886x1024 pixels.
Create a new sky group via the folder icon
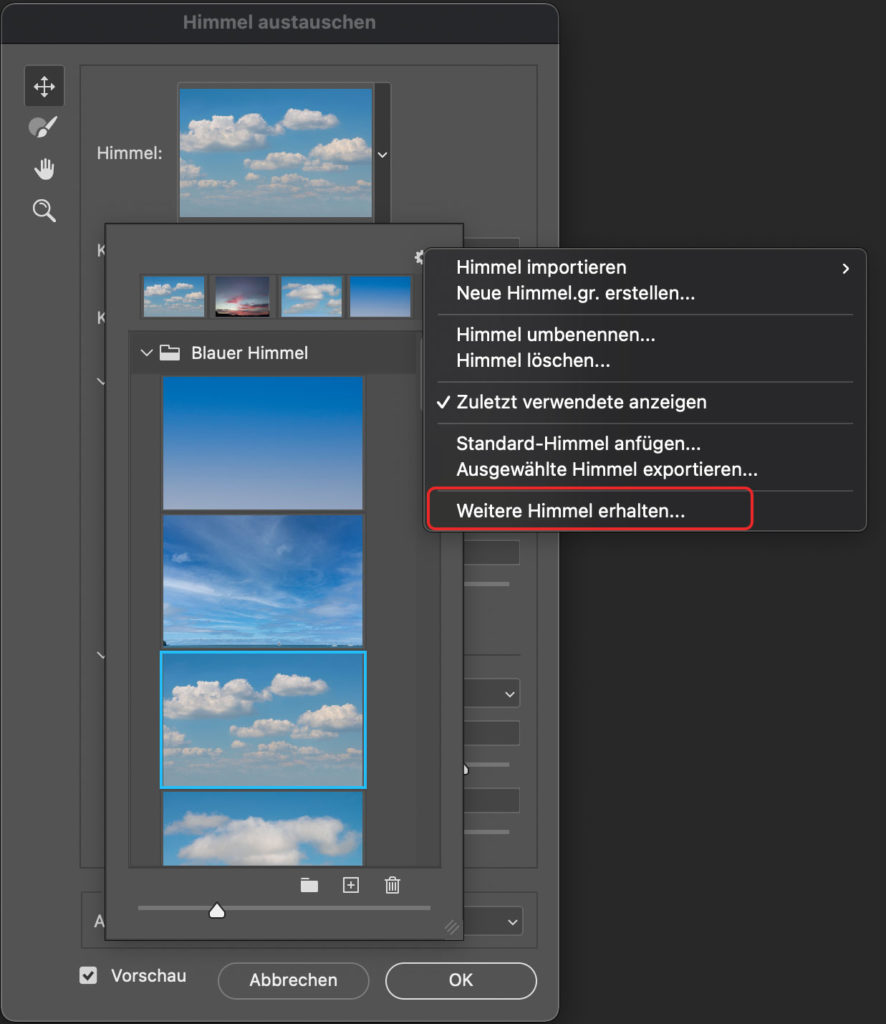point(309,885)
